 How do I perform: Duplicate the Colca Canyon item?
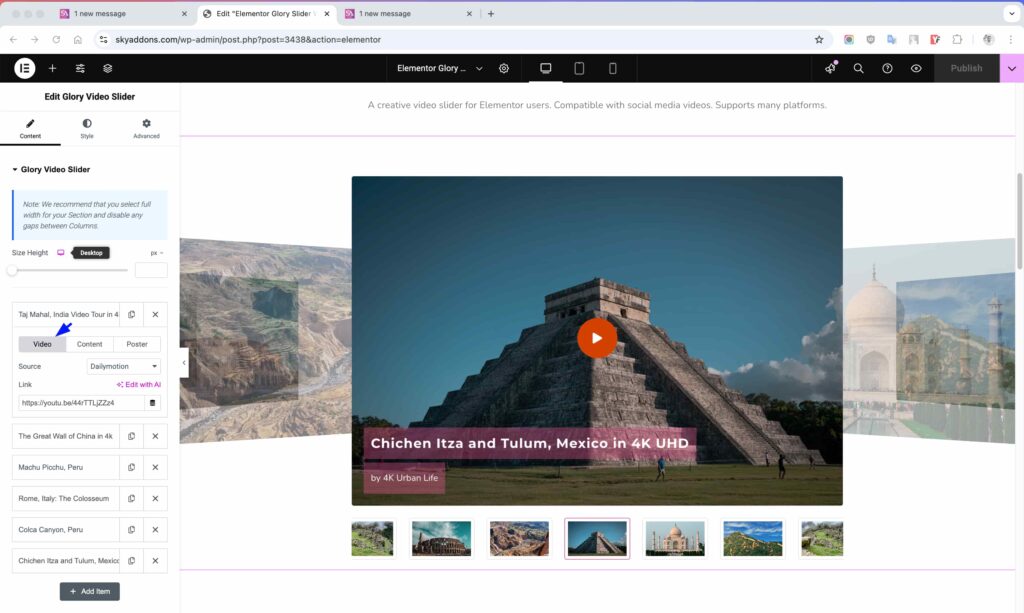pos(131,529)
